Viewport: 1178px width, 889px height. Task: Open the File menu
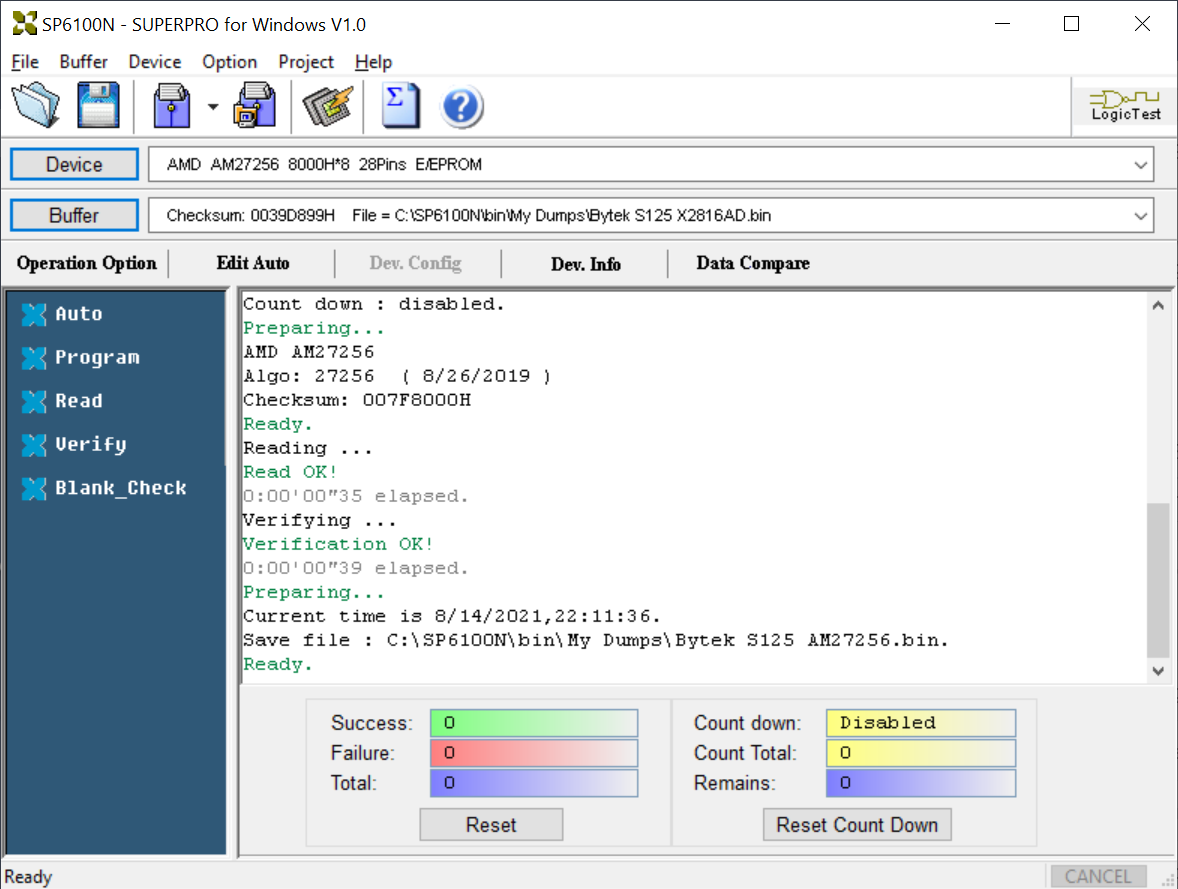pos(25,62)
